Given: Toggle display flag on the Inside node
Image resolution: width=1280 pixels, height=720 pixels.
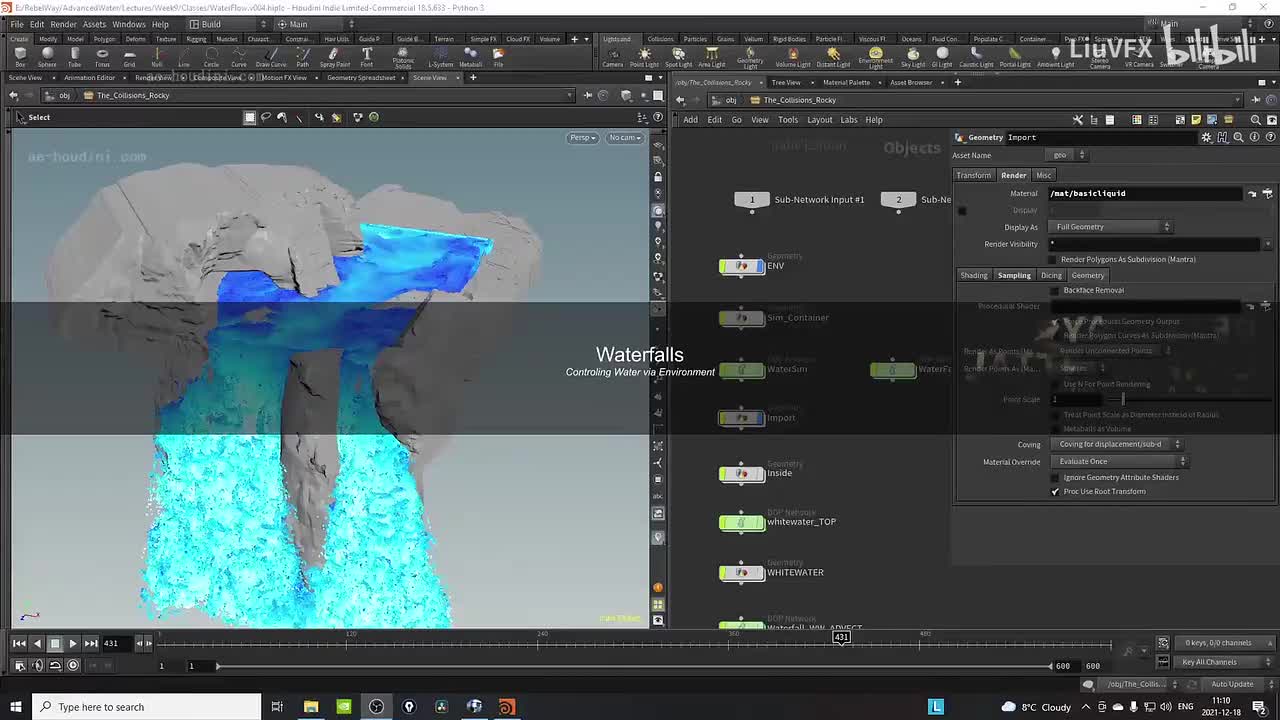Looking at the screenshot, I should coord(758,473).
